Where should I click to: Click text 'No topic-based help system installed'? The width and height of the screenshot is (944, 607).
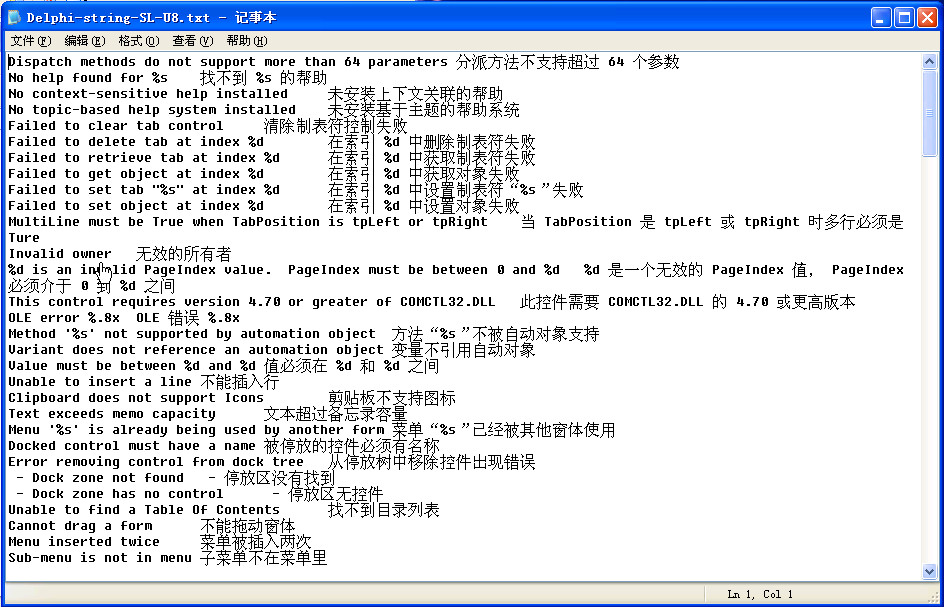152,110
